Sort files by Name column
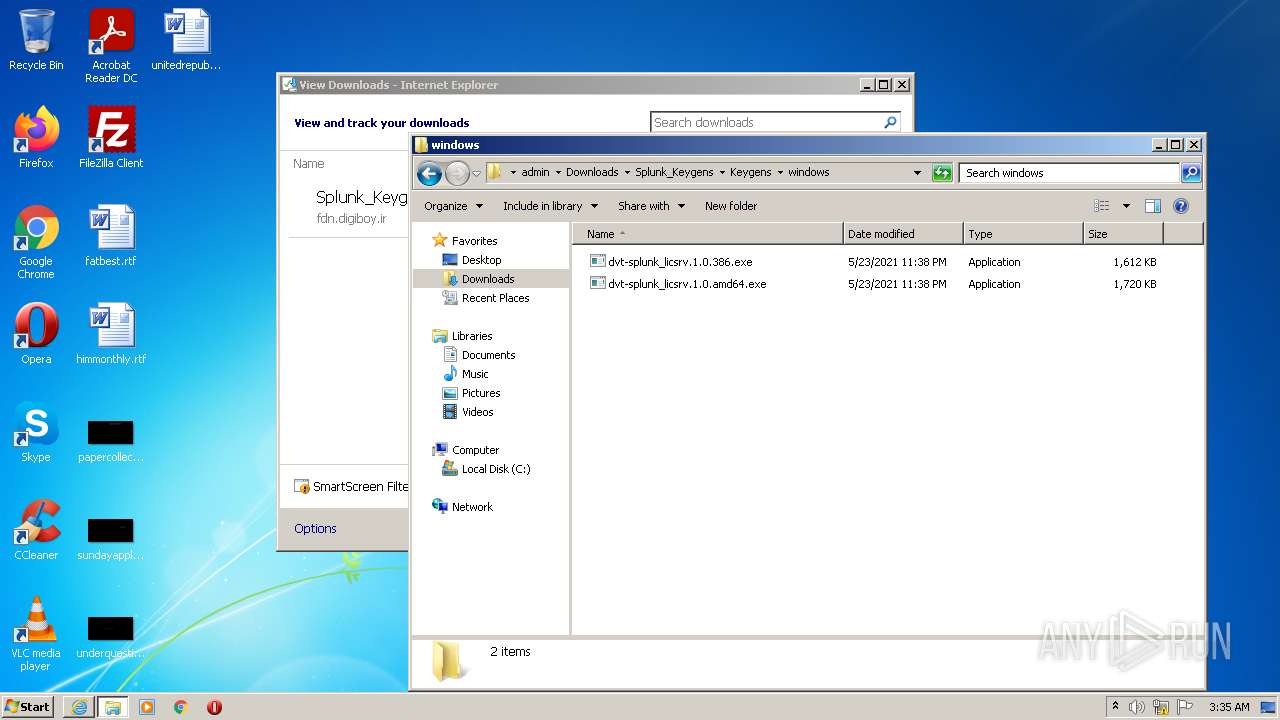The image size is (1280, 720). [707, 234]
